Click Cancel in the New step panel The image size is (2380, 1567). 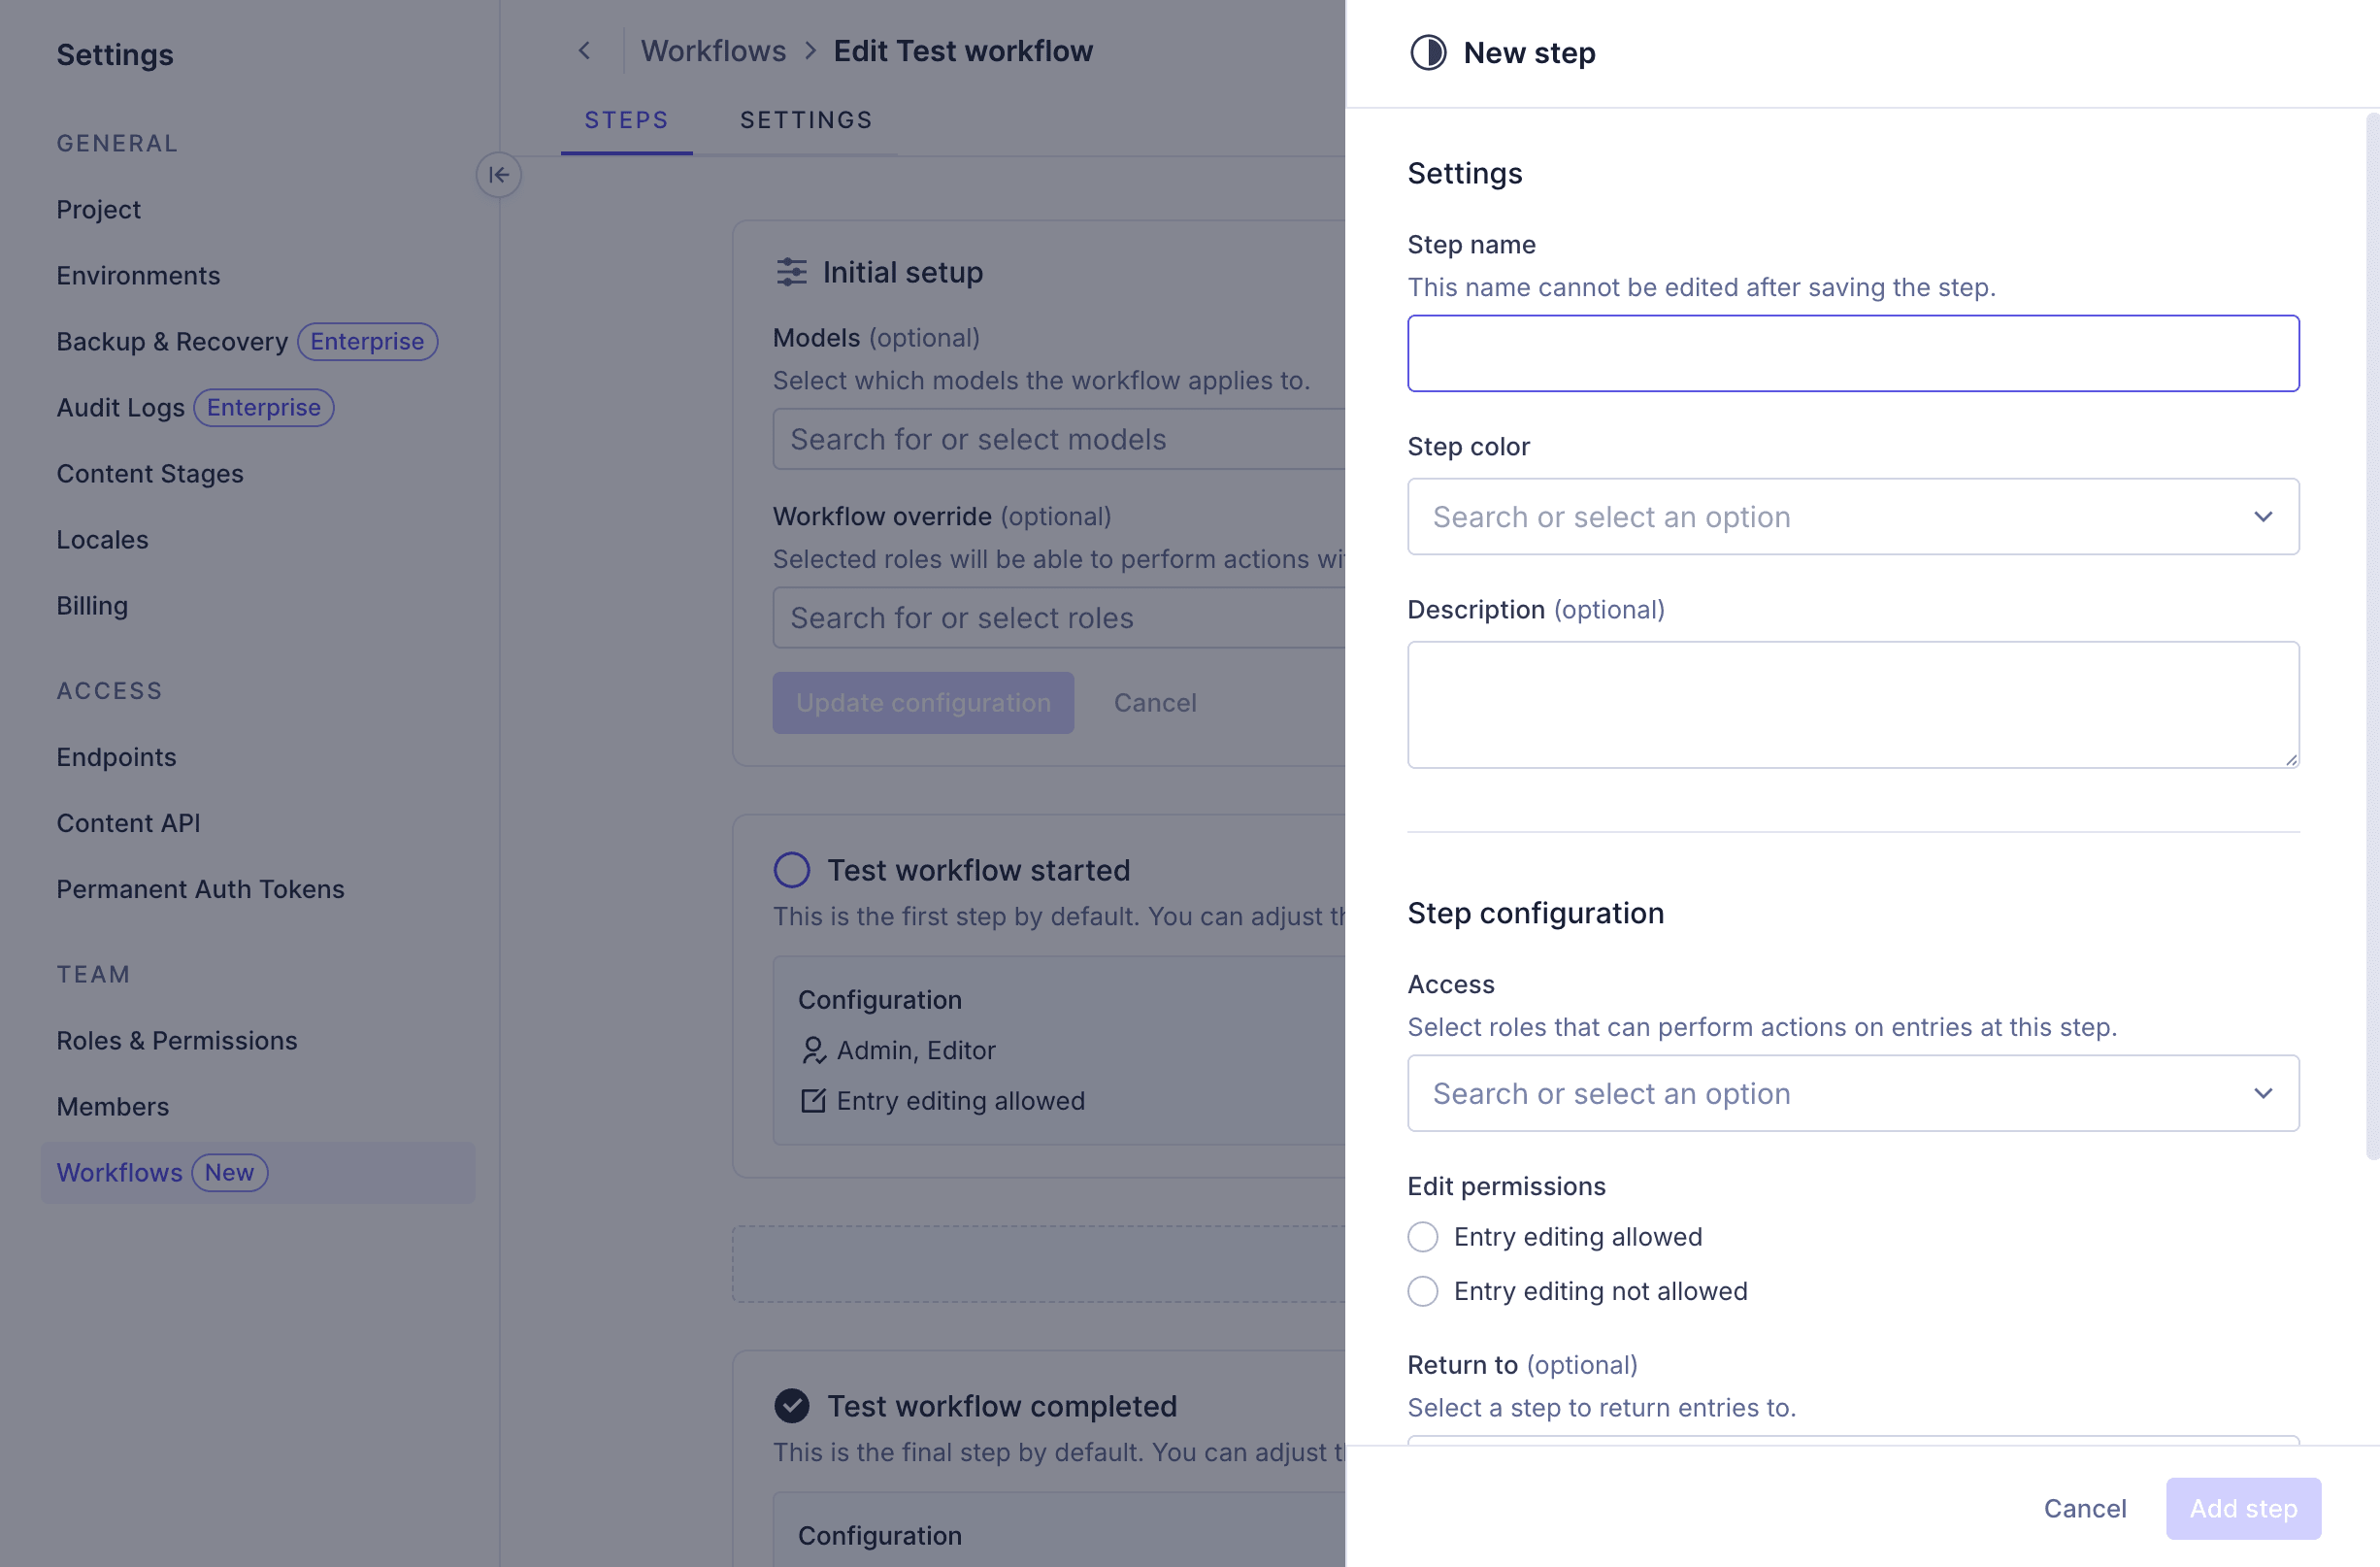(x=2084, y=1508)
